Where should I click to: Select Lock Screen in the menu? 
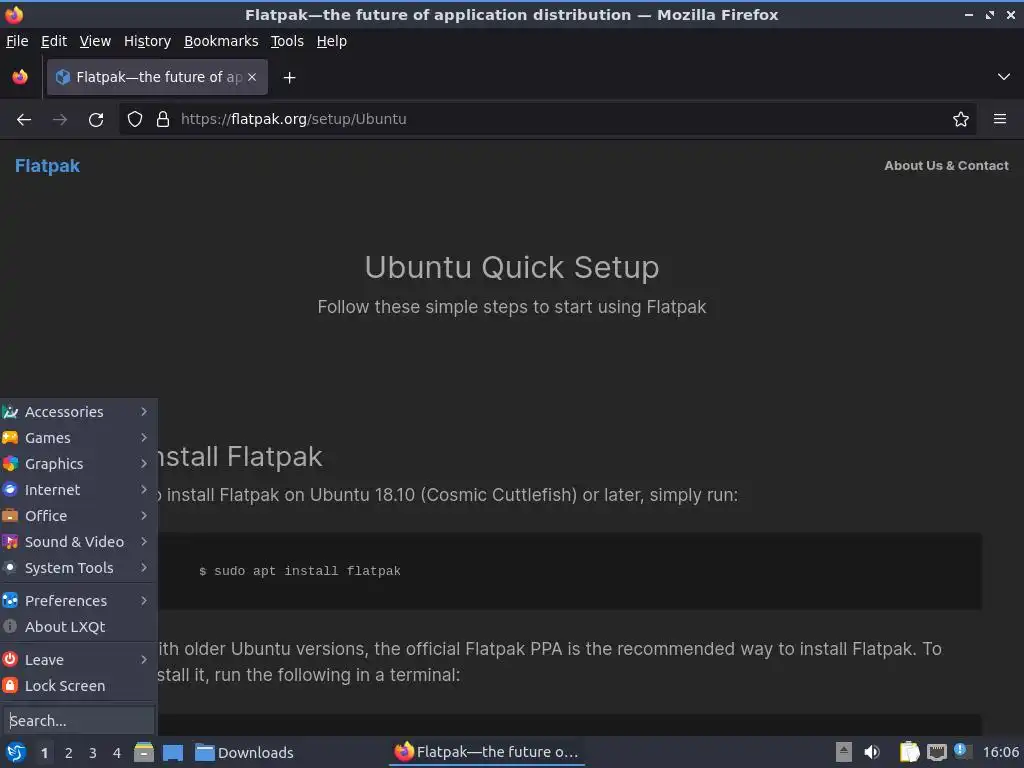pyautogui.click(x=78, y=686)
